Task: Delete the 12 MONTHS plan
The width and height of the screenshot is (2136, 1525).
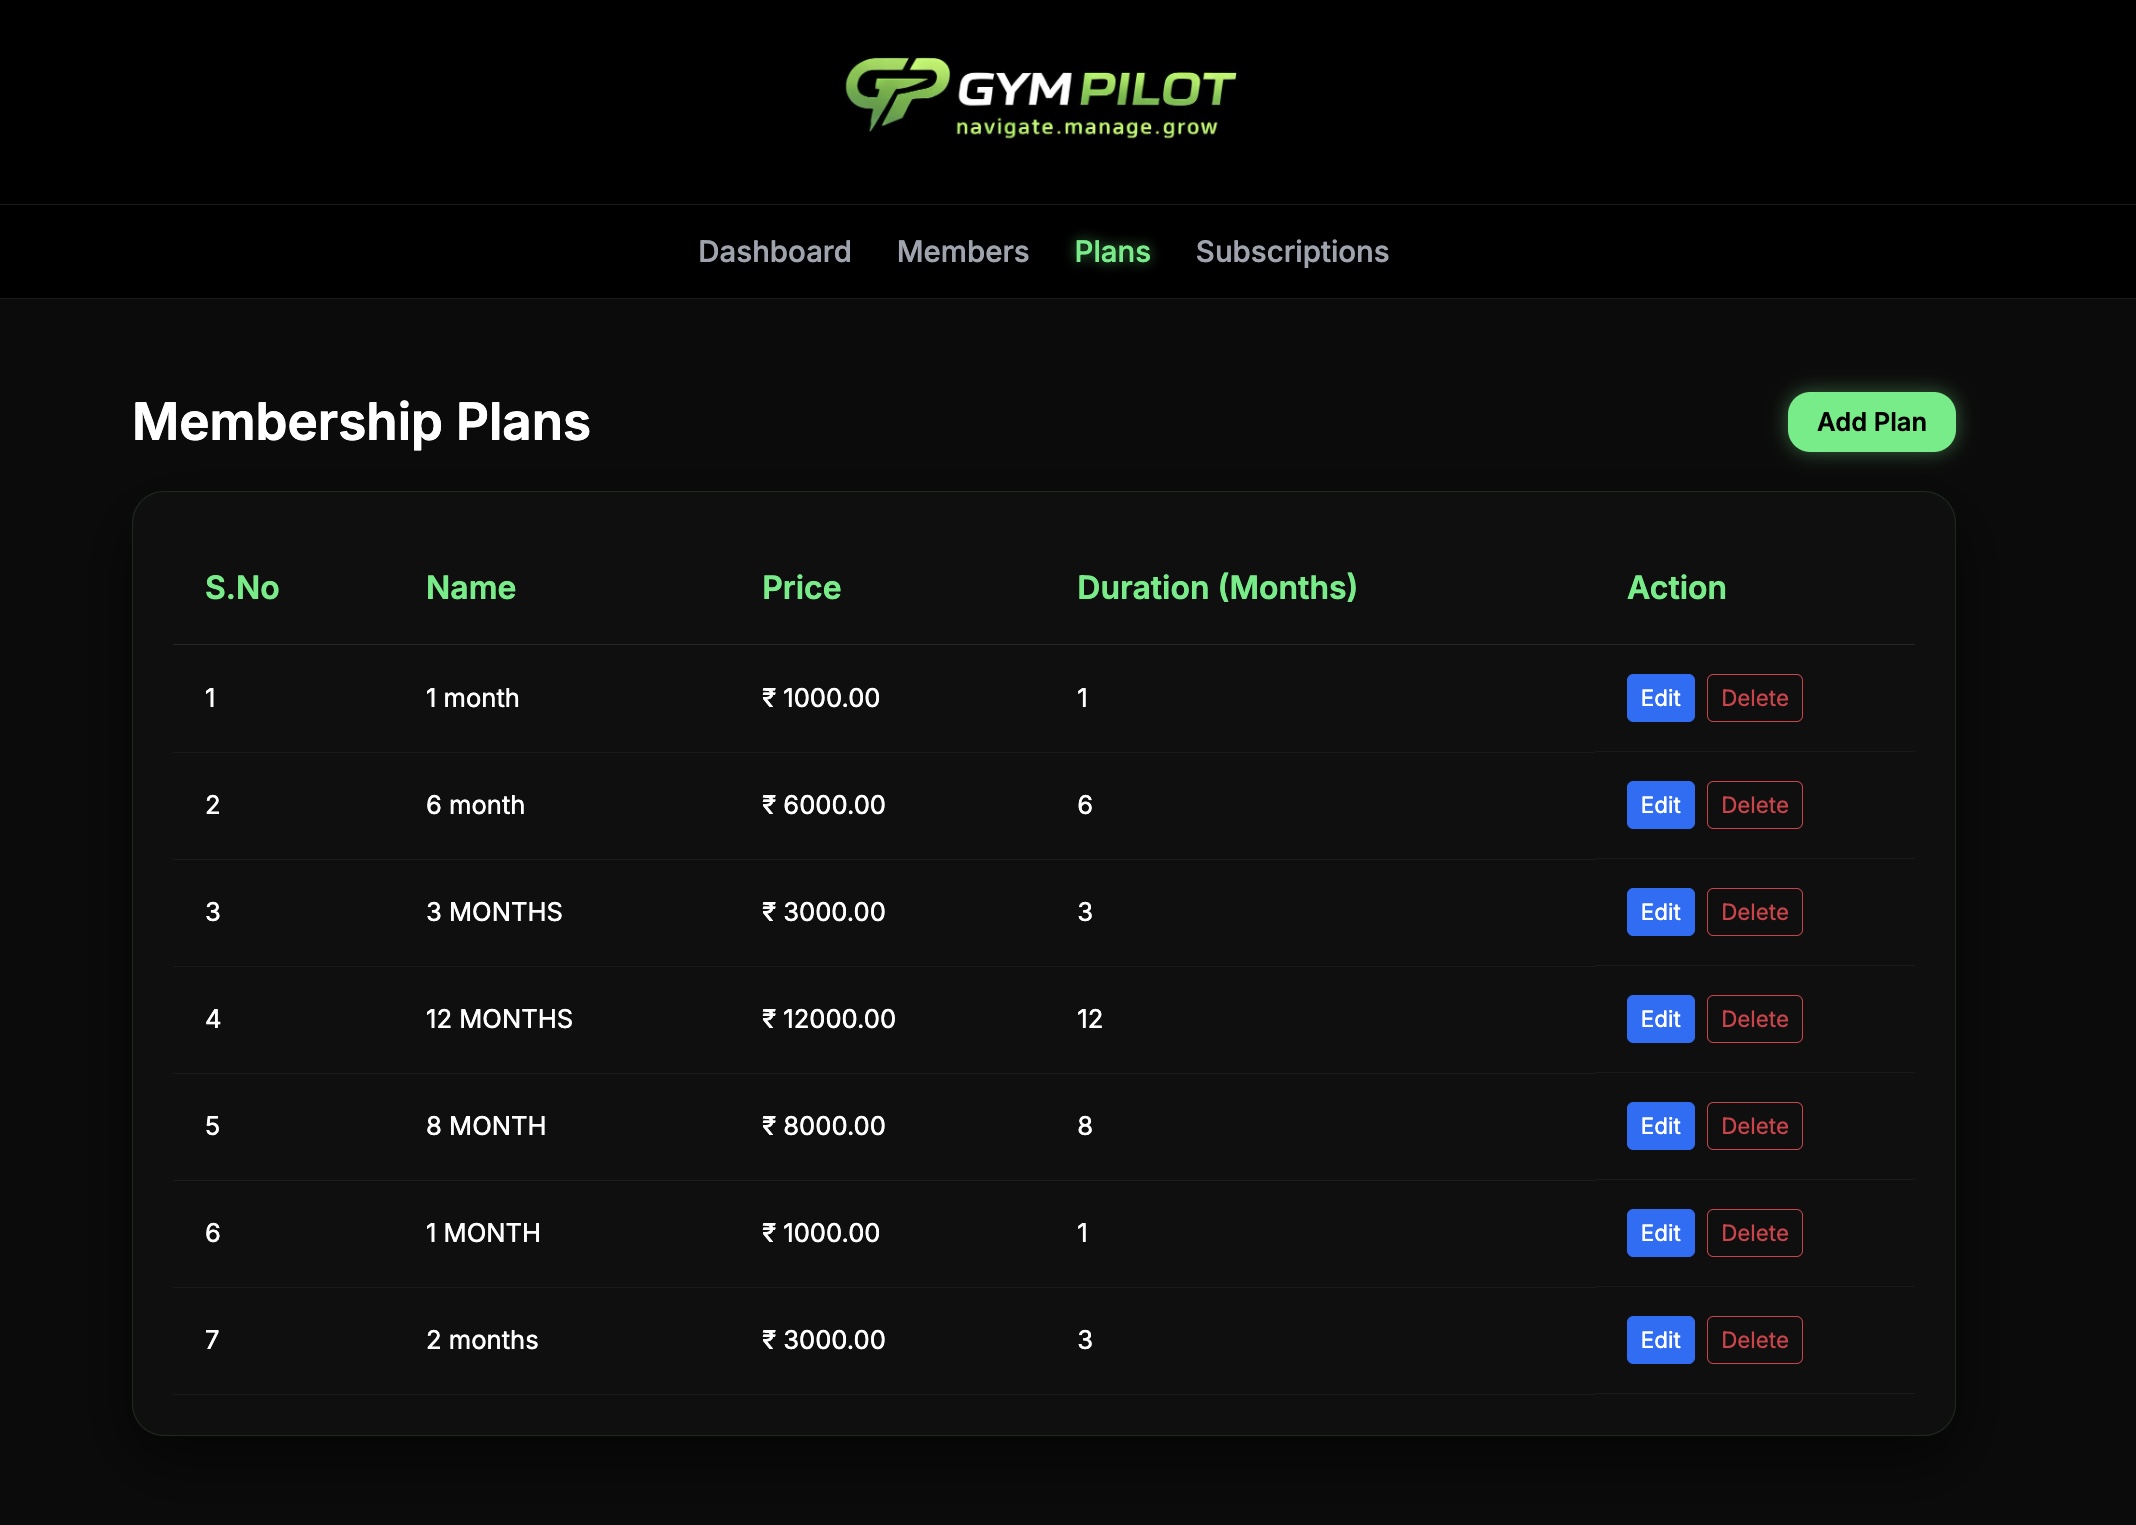Action: point(1754,1019)
